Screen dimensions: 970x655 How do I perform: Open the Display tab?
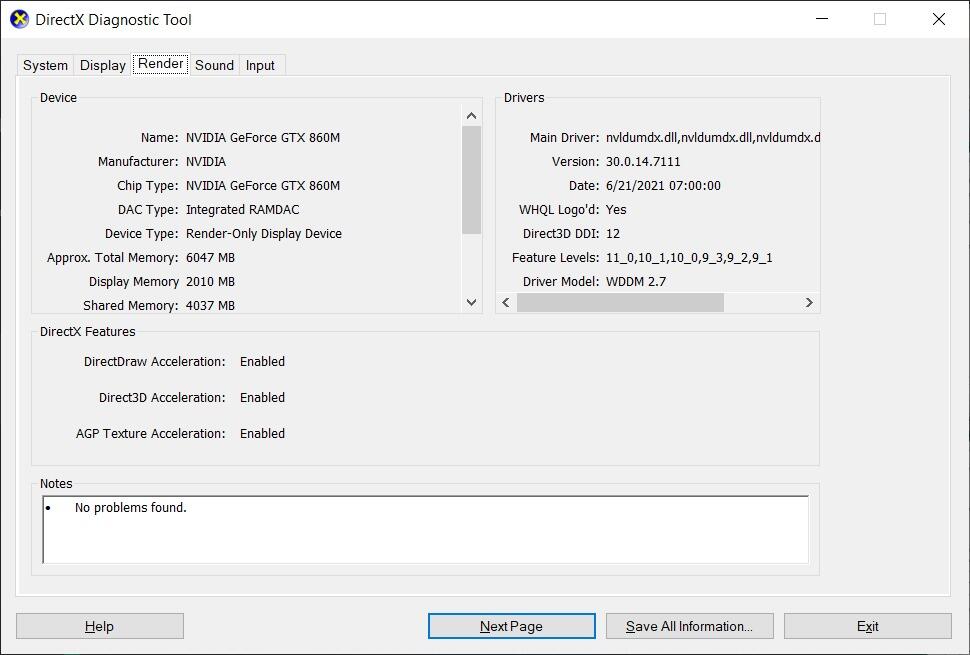[x=103, y=65]
